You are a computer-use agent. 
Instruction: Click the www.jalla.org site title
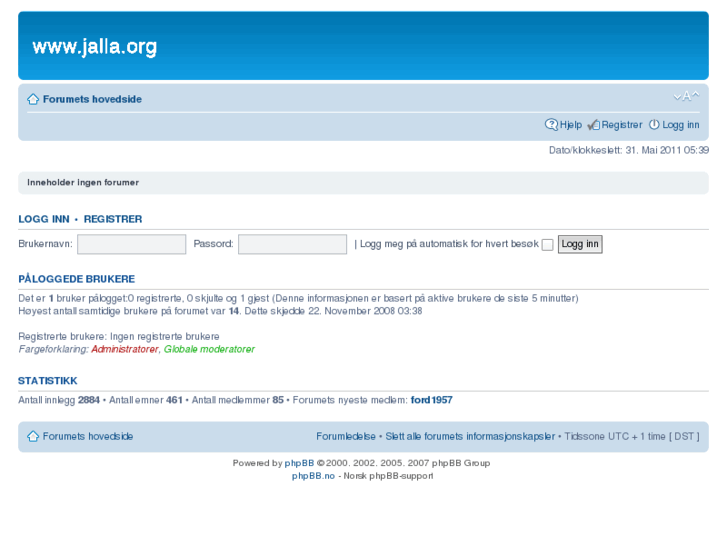(x=95, y=47)
